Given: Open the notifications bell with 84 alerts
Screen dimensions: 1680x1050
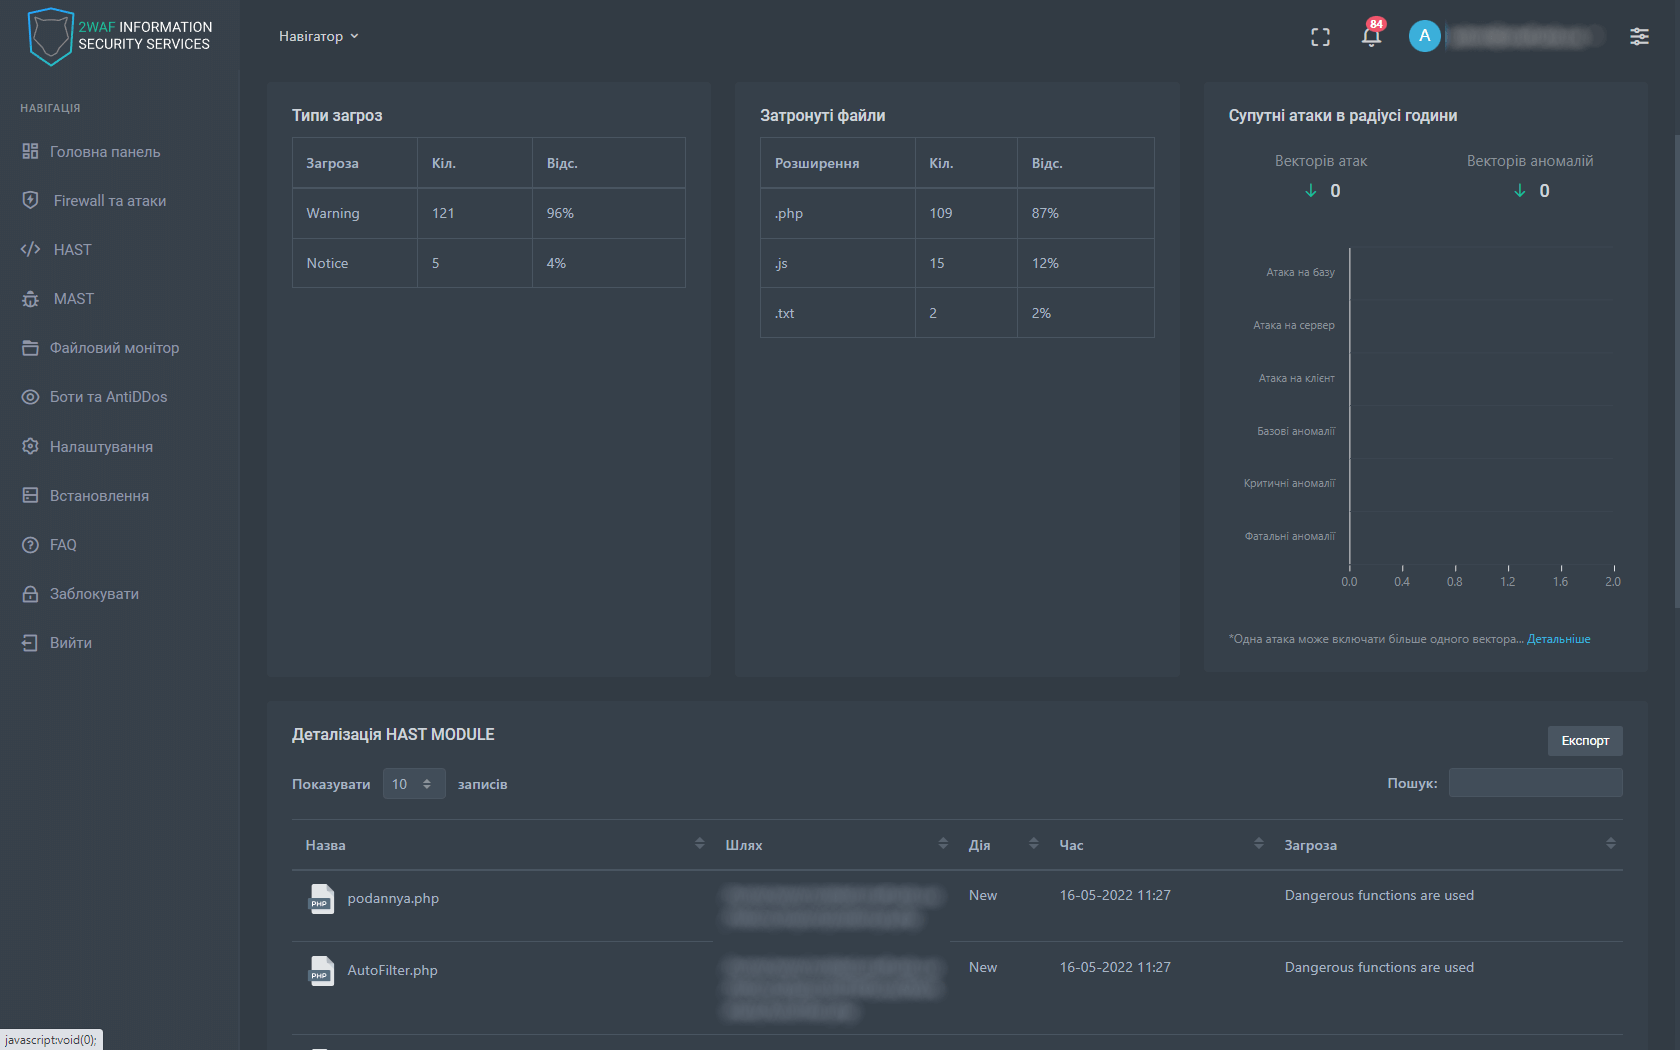Looking at the screenshot, I should [1370, 36].
